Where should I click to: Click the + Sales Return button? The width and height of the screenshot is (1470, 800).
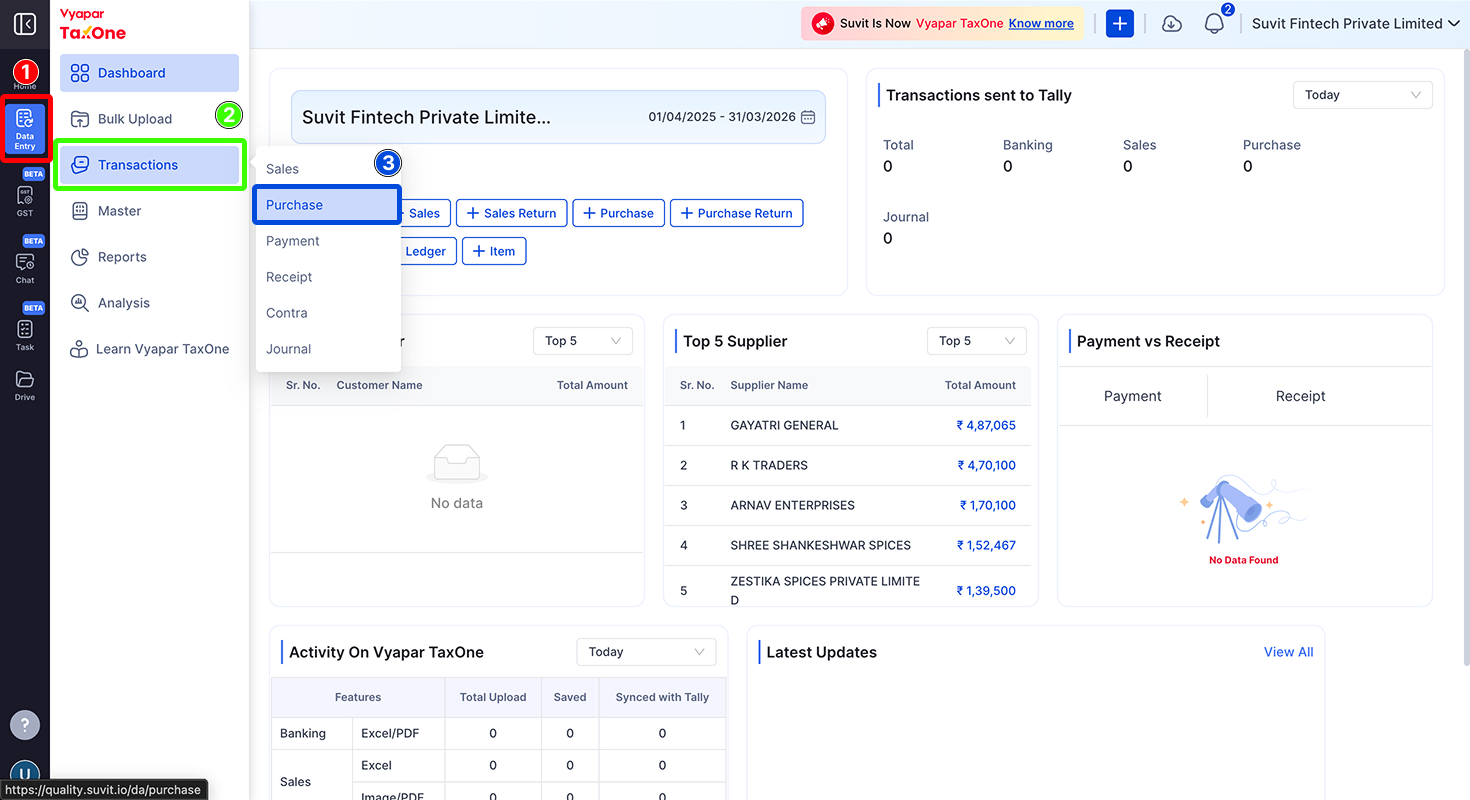[x=512, y=213]
